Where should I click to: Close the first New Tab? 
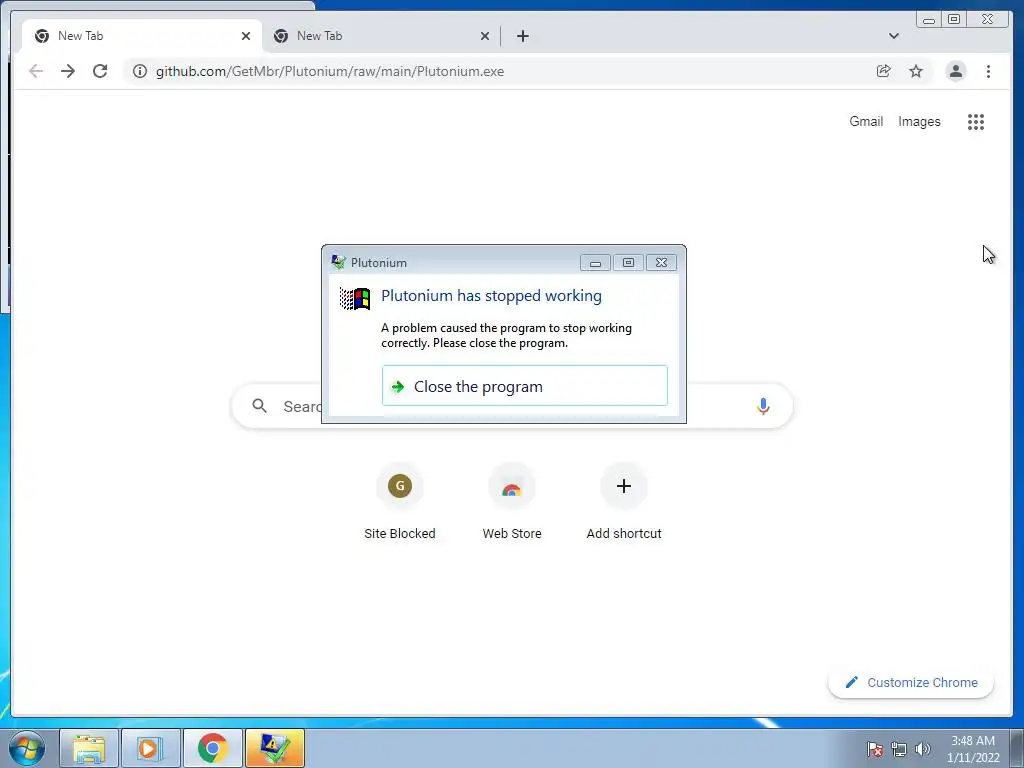click(246, 36)
